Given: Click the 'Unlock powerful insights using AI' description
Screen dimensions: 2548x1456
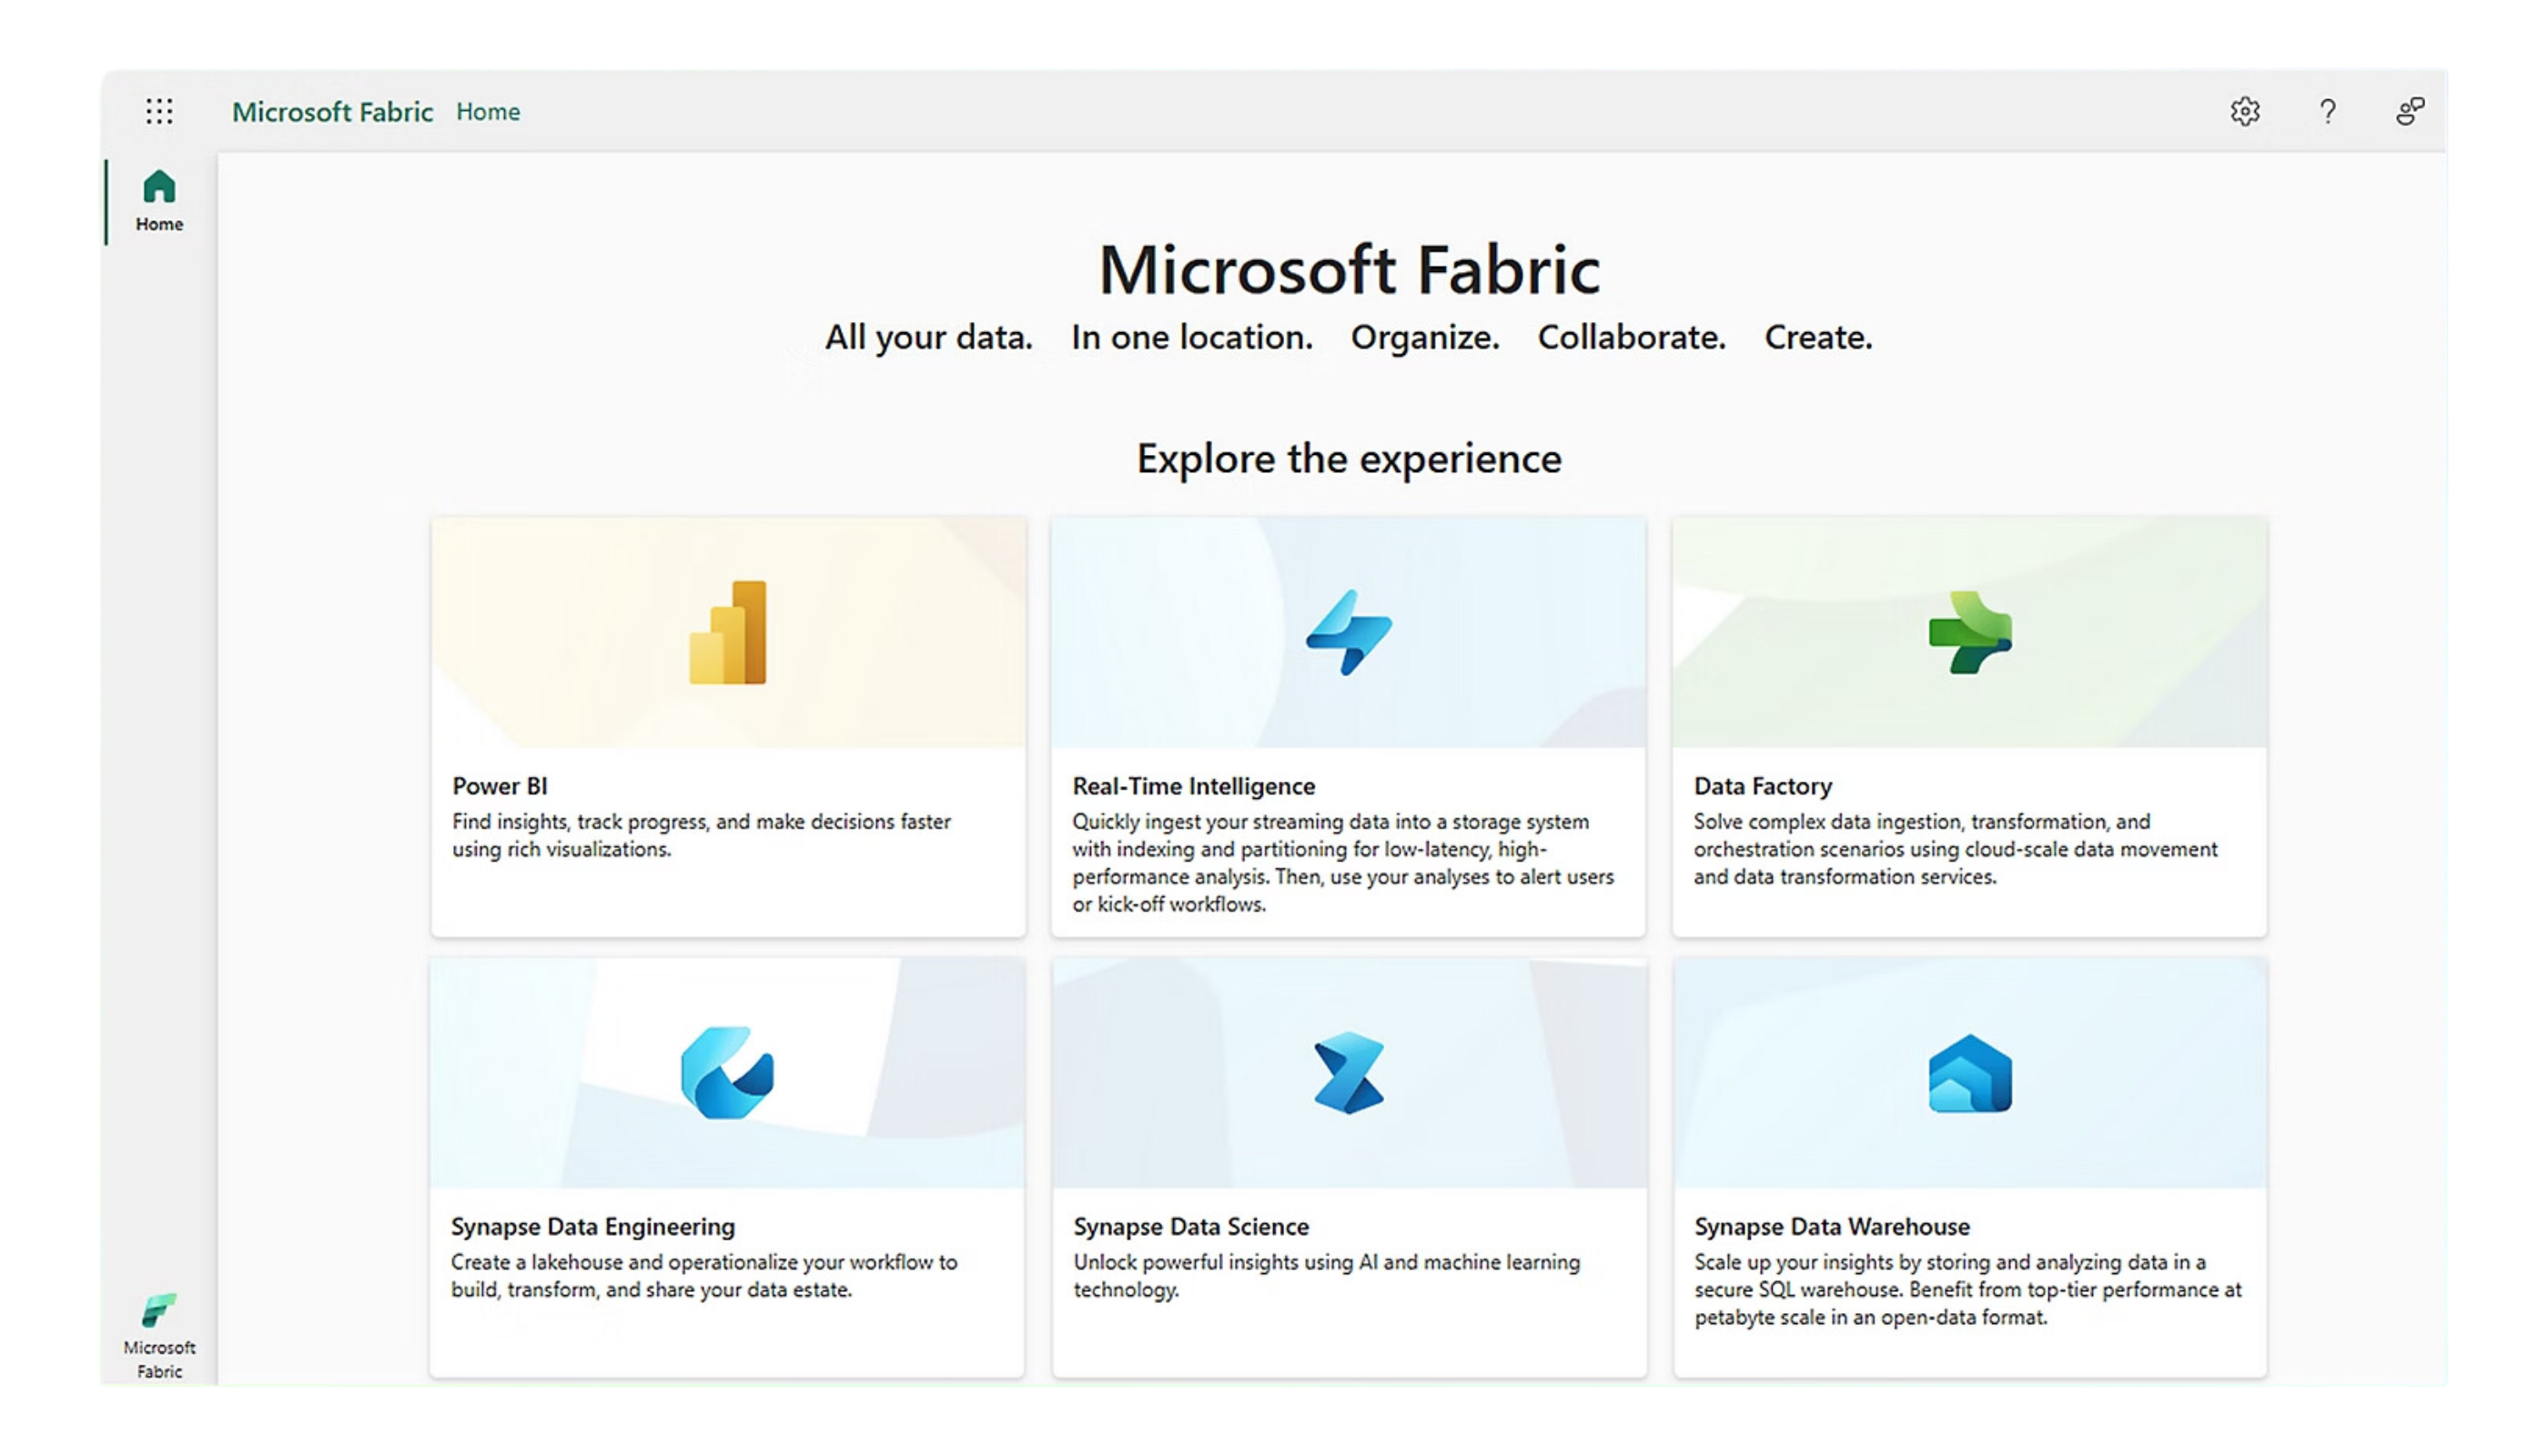Looking at the screenshot, I should pyautogui.click(x=1327, y=1275).
